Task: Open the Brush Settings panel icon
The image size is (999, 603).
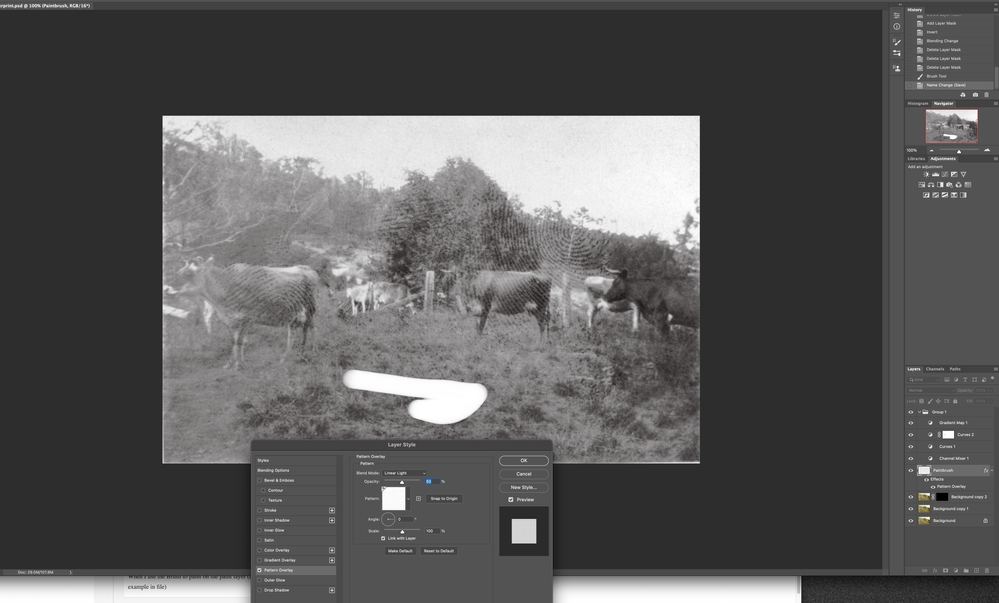Action: (897, 42)
